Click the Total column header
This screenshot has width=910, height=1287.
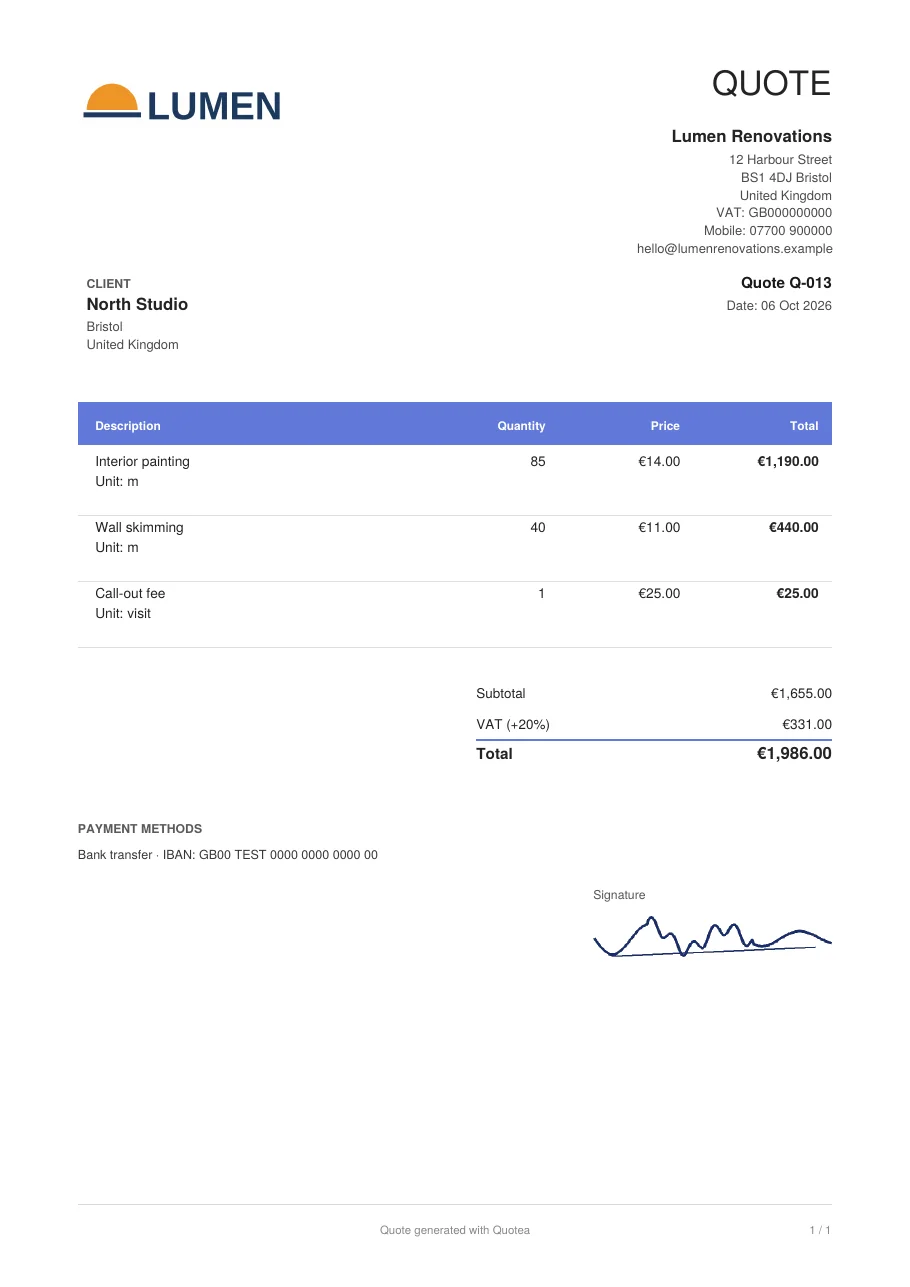point(804,426)
